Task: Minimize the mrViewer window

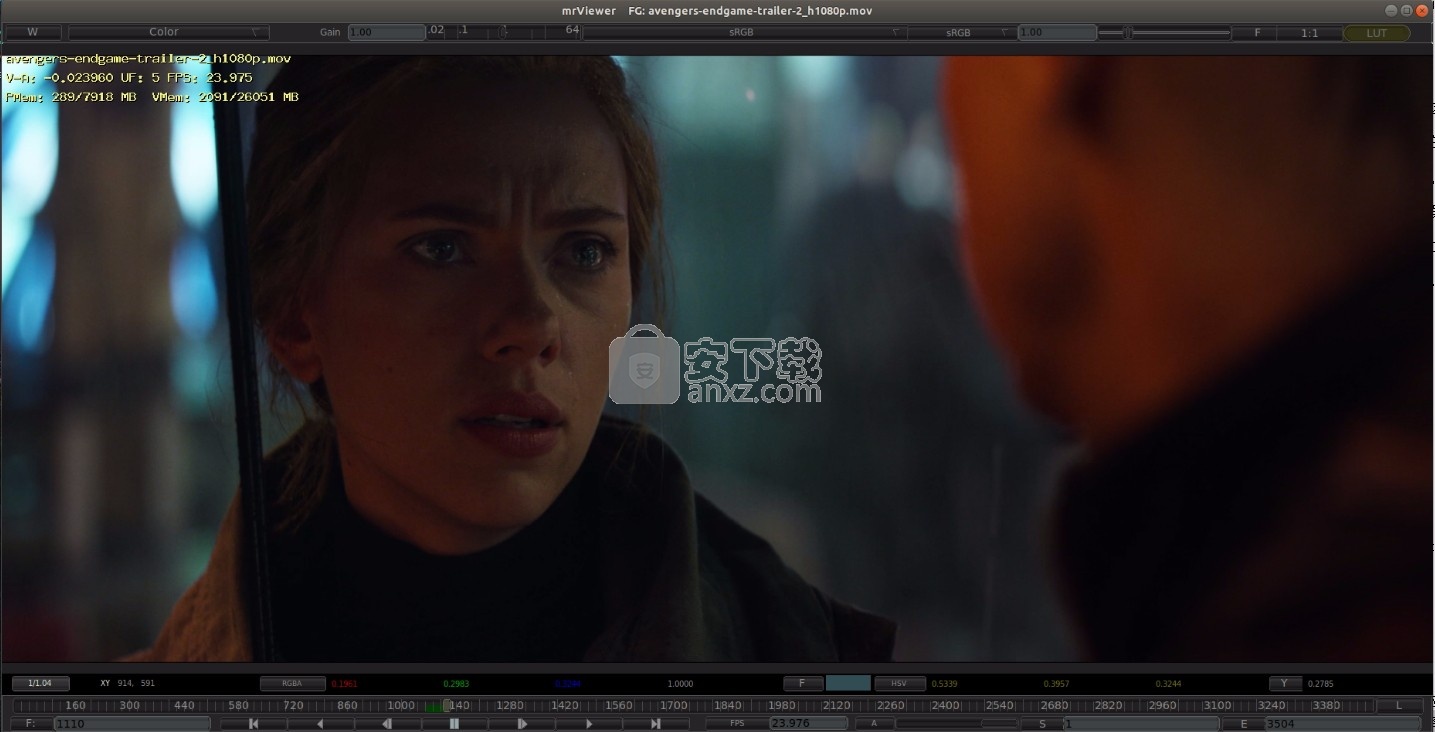Action: tap(1391, 10)
